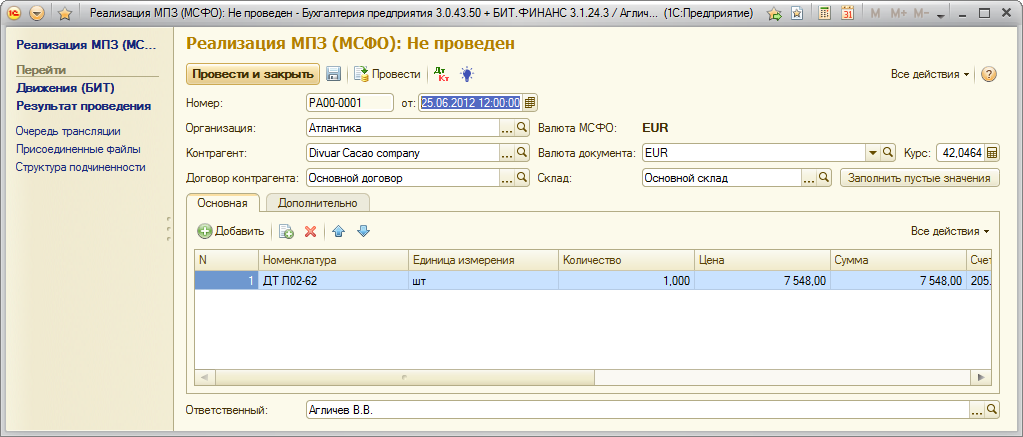Open the calendar icon in title bar
1023x437 pixels.
coord(847,14)
